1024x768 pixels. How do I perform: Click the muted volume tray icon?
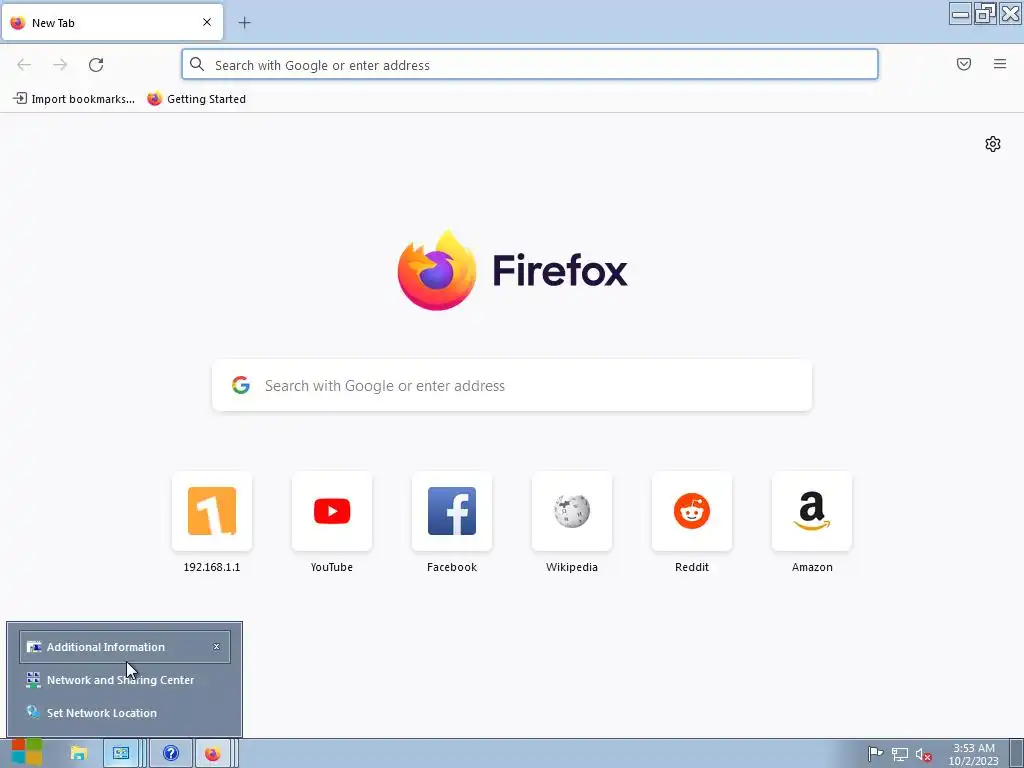[923, 754]
